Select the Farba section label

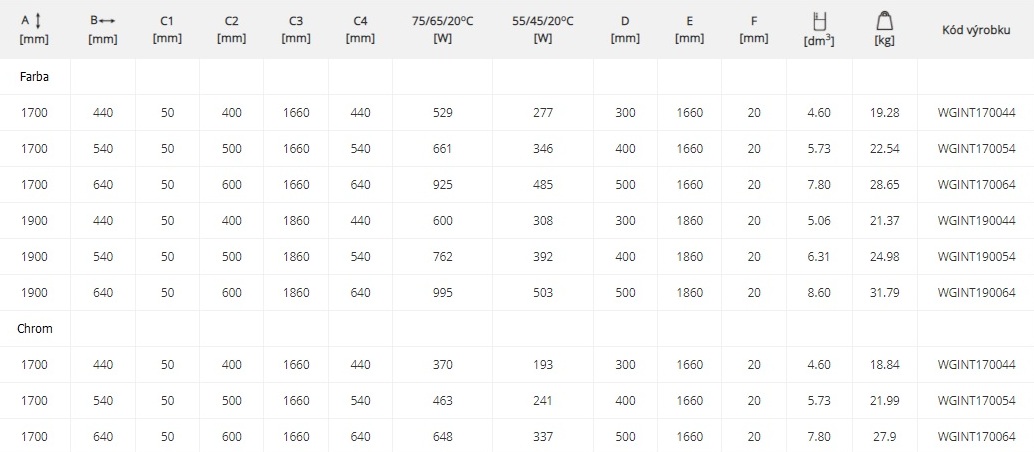click(34, 77)
